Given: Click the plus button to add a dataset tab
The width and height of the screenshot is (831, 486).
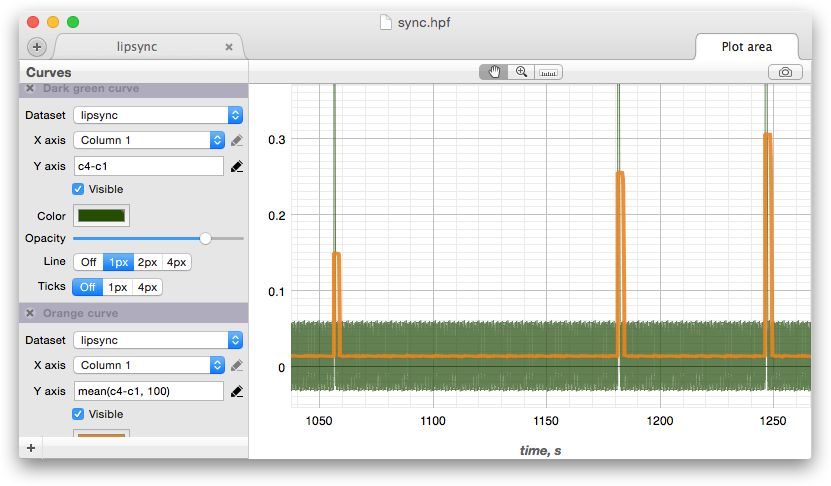Looking at the screenshot, I should pyautogui.click(x=36, y=47).
